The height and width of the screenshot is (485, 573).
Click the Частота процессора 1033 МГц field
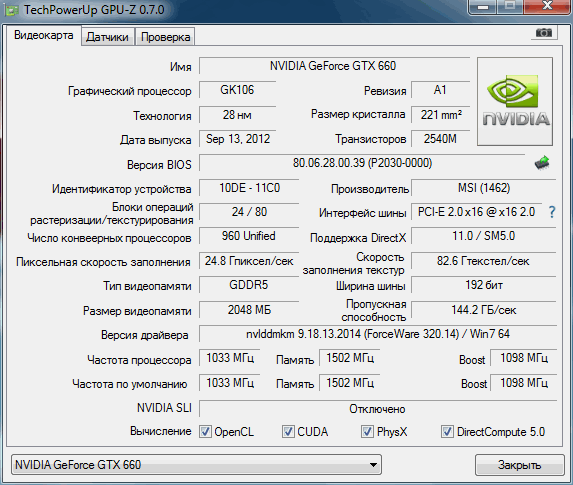[229, 358]
